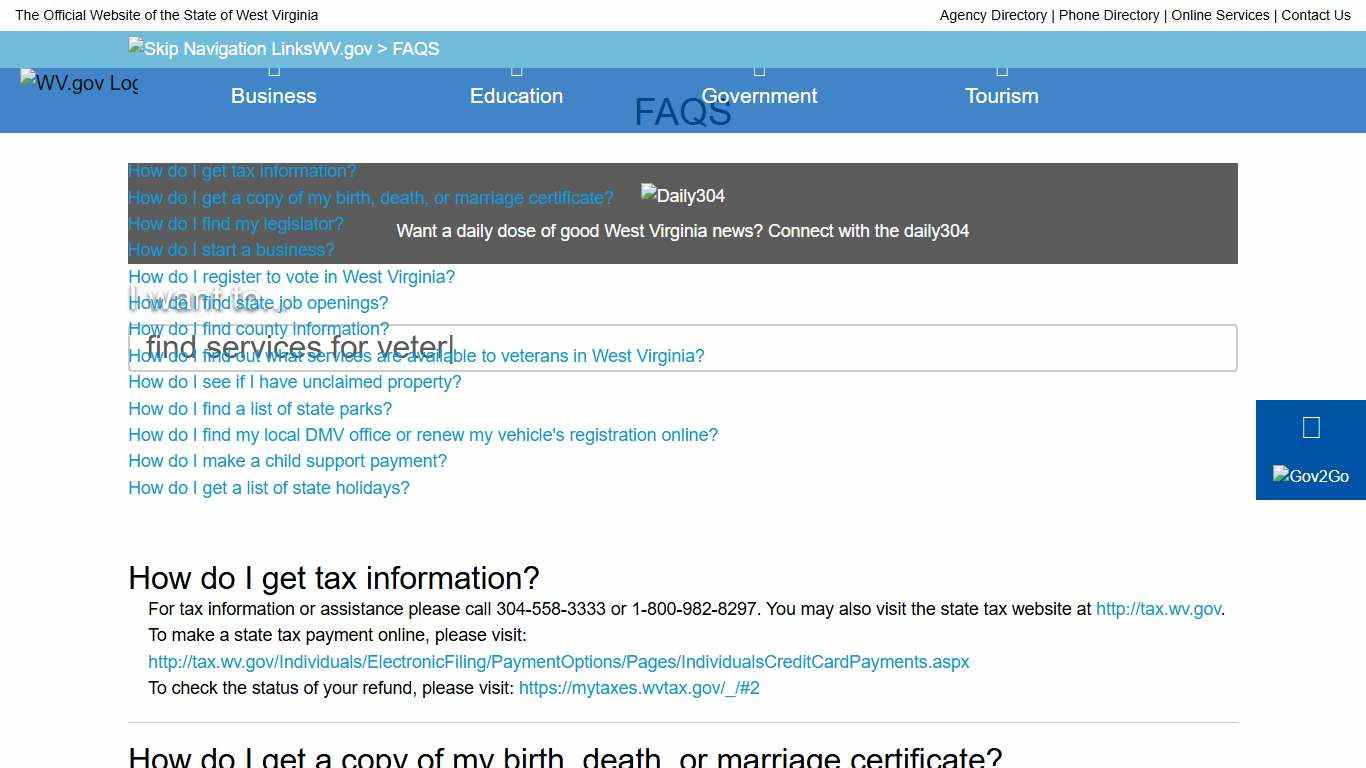Open the Education navigation menu
The height and width of the screenshot is (768, 1366).
click(516, 96)
